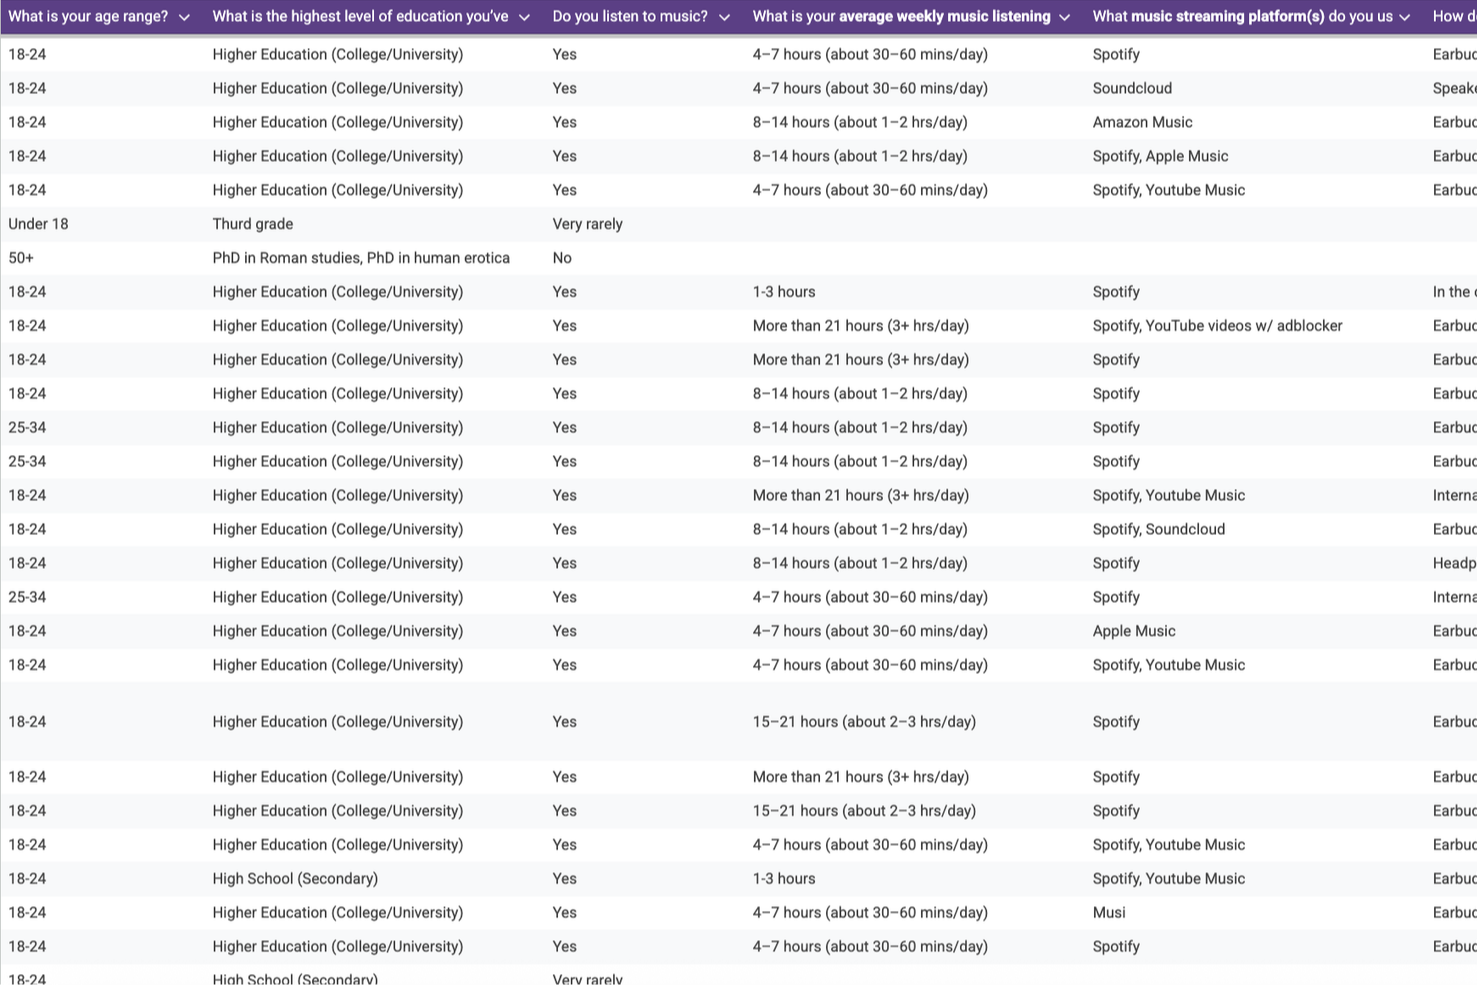Select the 'PhD in Roman studies, PhD in human erotica' cell
1477x985 pixels.
(x=361, y=258)
